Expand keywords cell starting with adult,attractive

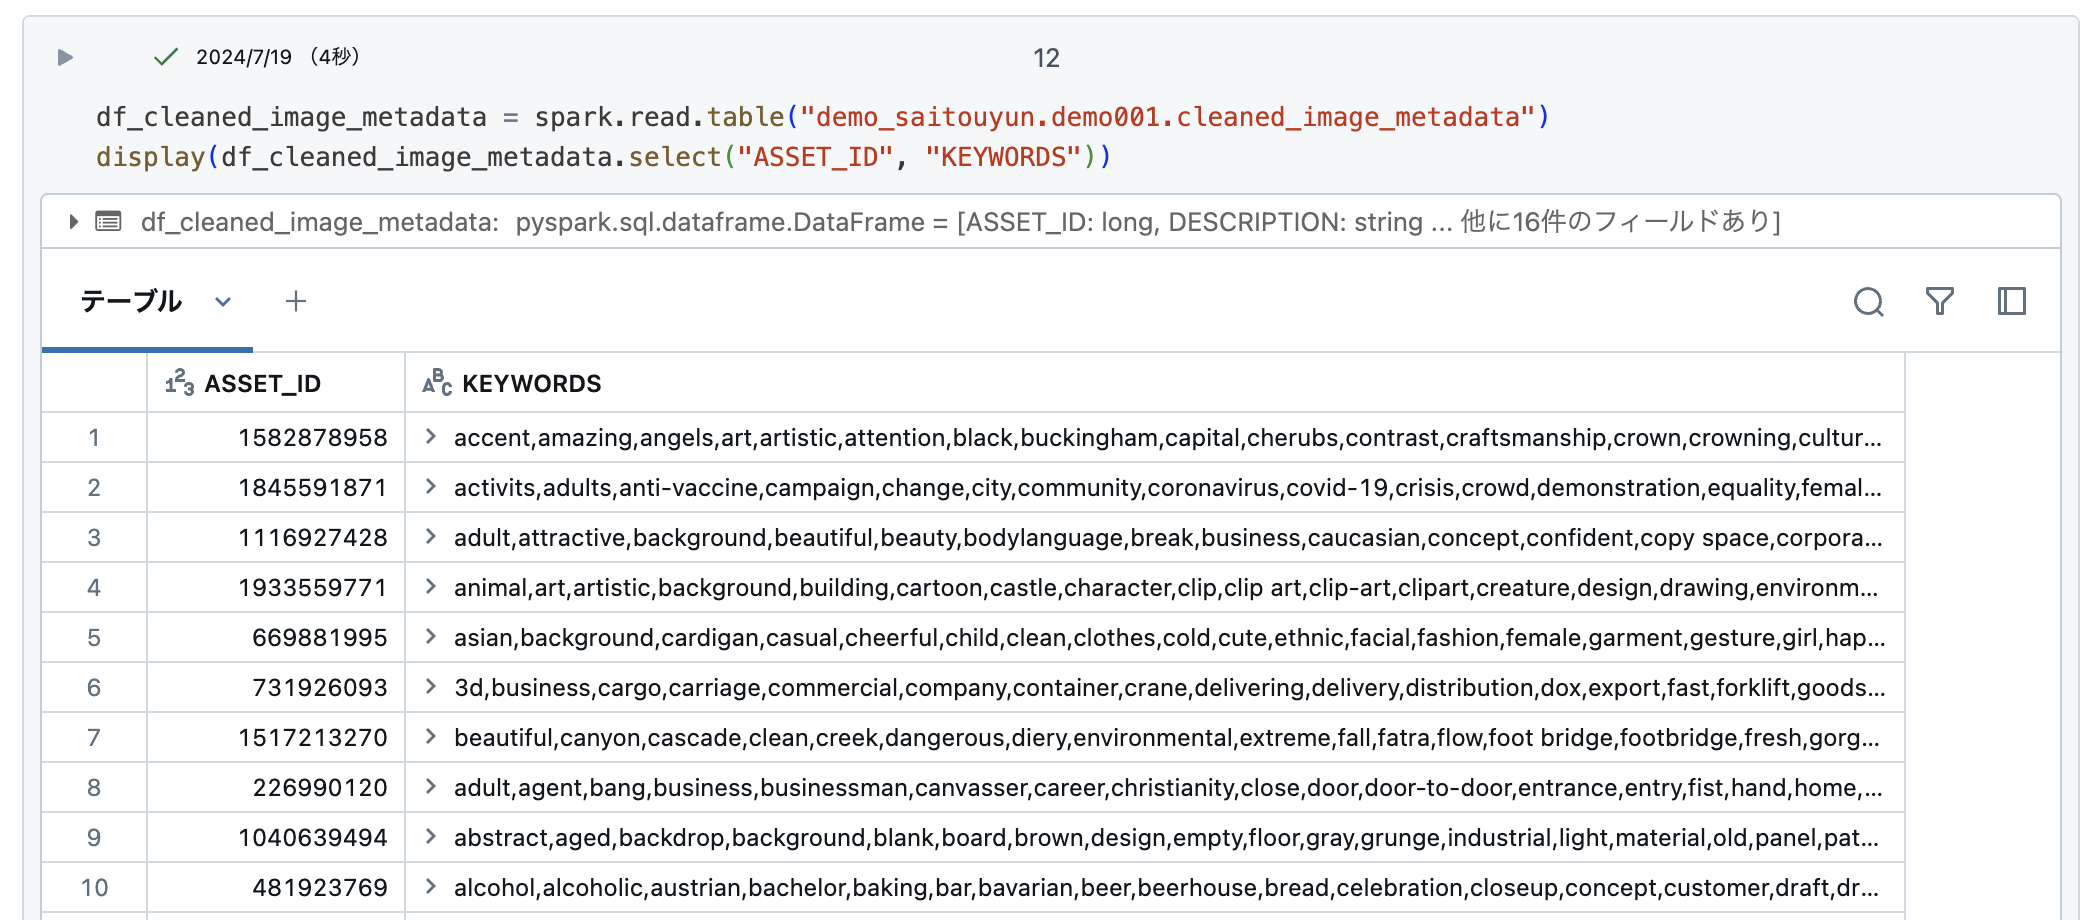click(430, 536)
